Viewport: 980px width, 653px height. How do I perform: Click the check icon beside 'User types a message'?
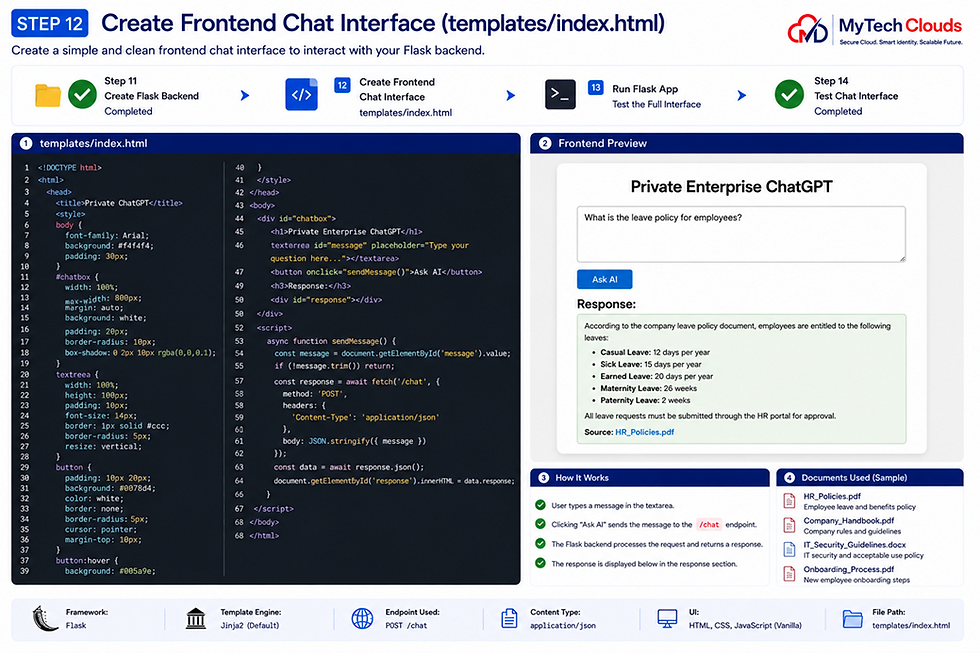coord(541,505)
